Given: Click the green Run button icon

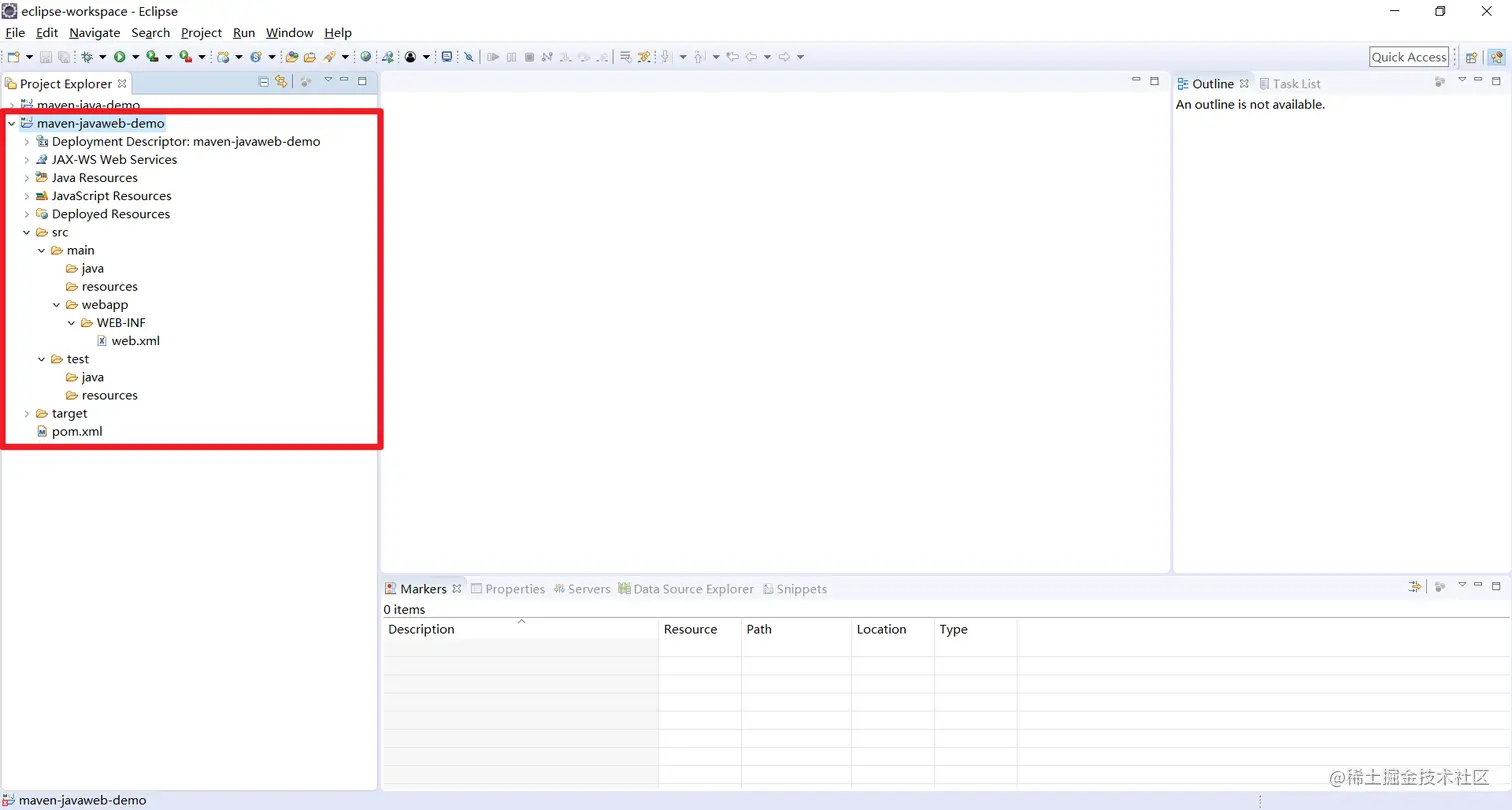Looking at the screenshot, I should click(x=119, y=57).
